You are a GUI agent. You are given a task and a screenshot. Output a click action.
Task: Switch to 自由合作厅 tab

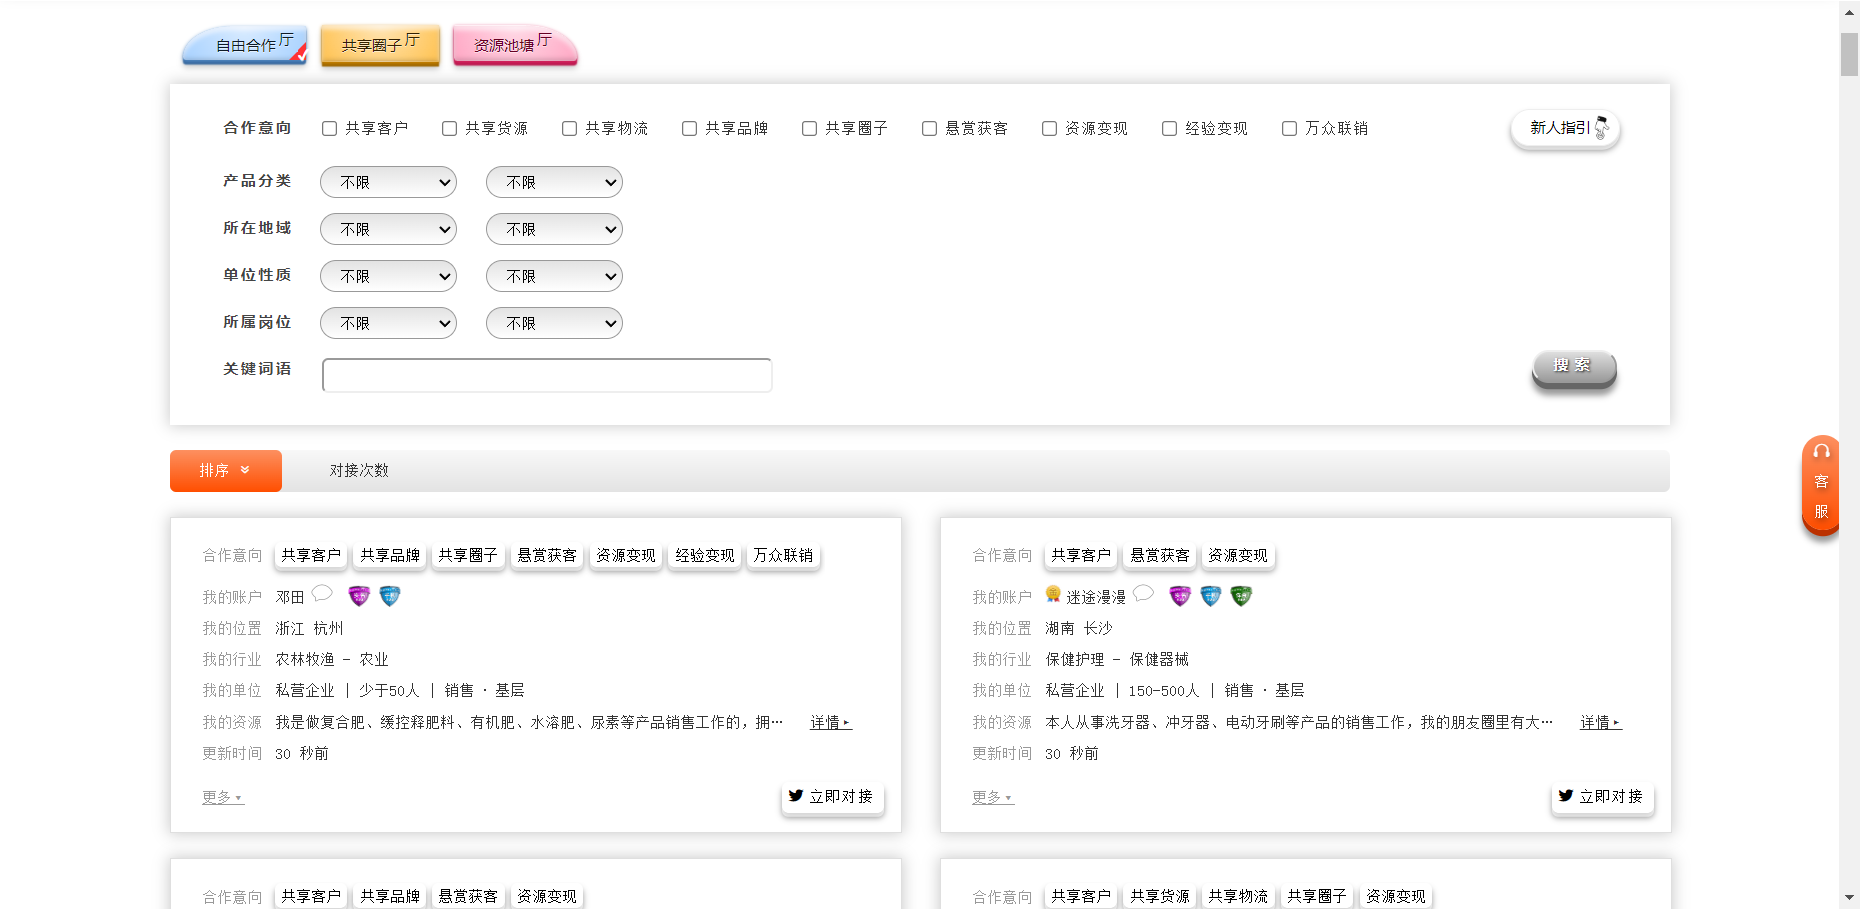point(245,45)
